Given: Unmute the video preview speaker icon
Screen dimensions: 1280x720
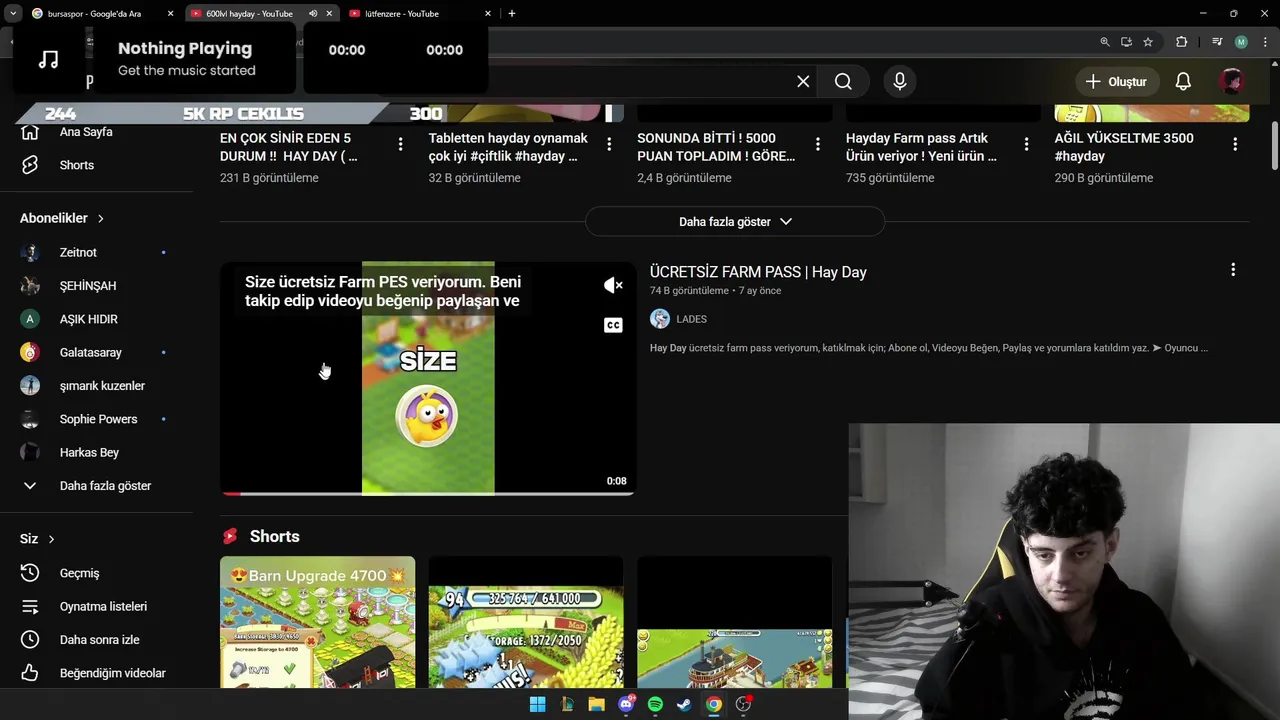Looking at the screenshot, I should 613,286.
